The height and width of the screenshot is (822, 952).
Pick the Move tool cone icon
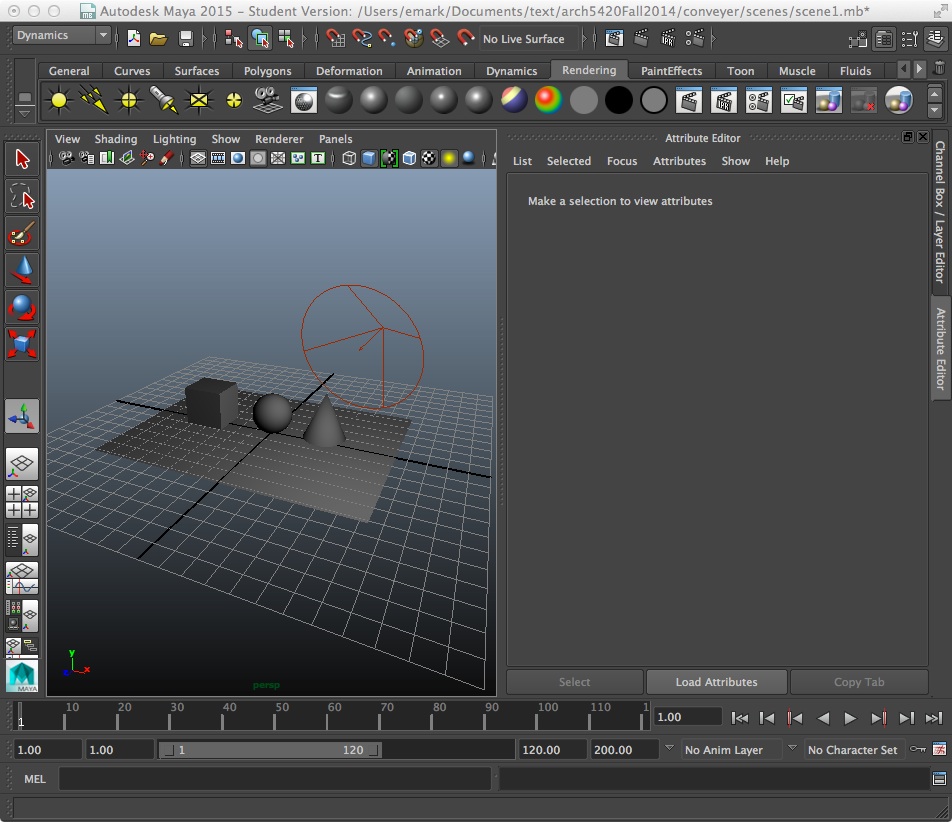click(x=22, y=270)
